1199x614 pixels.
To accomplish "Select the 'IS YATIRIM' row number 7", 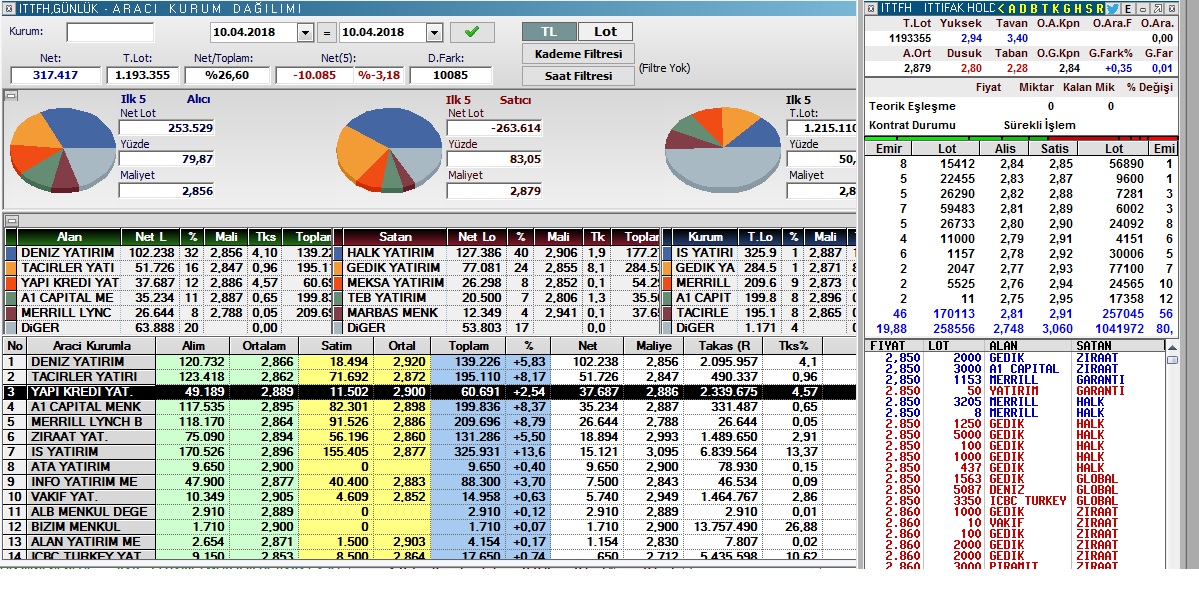I will (428, 451).
